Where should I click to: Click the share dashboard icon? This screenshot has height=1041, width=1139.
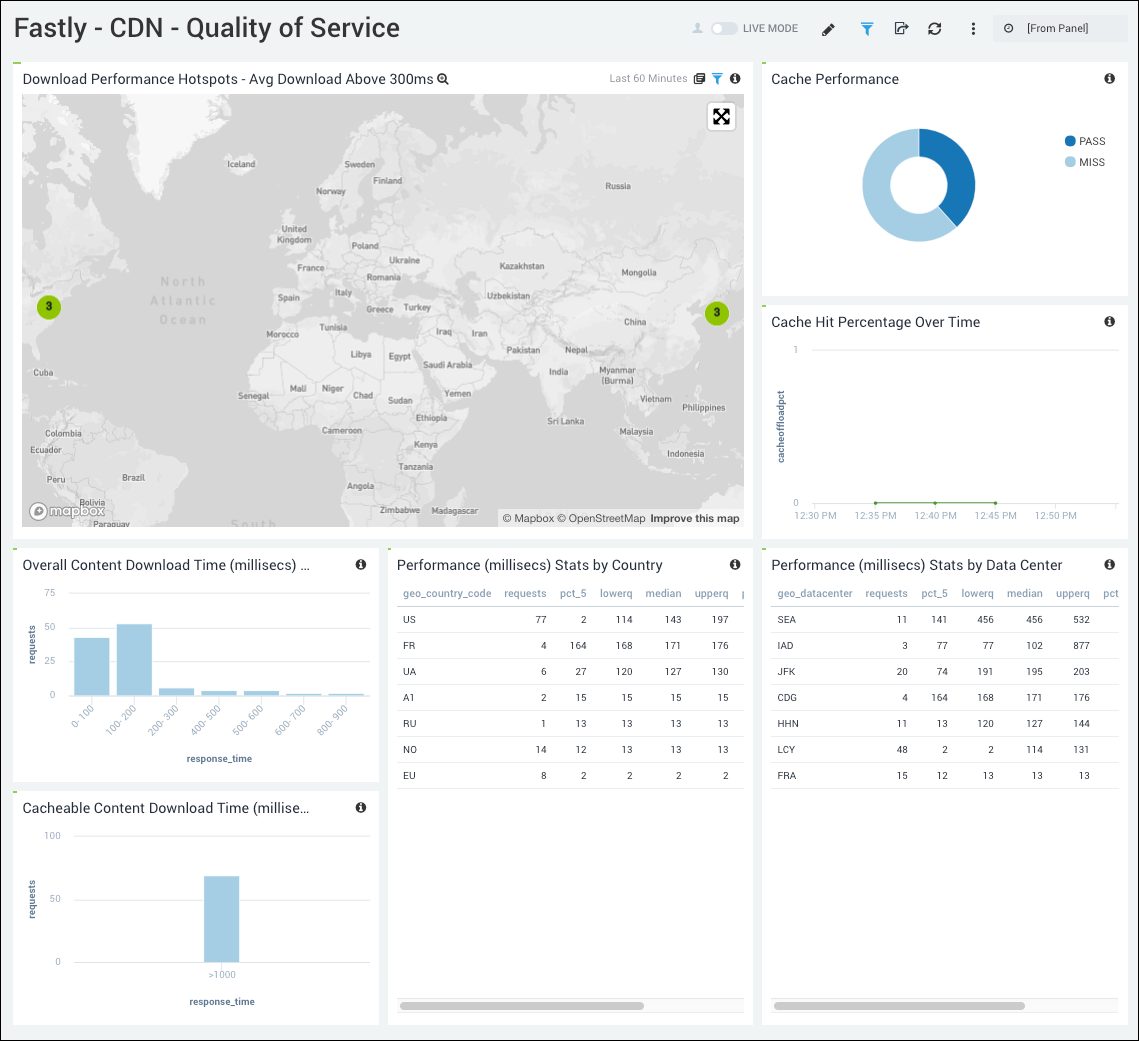pos(901,28)
